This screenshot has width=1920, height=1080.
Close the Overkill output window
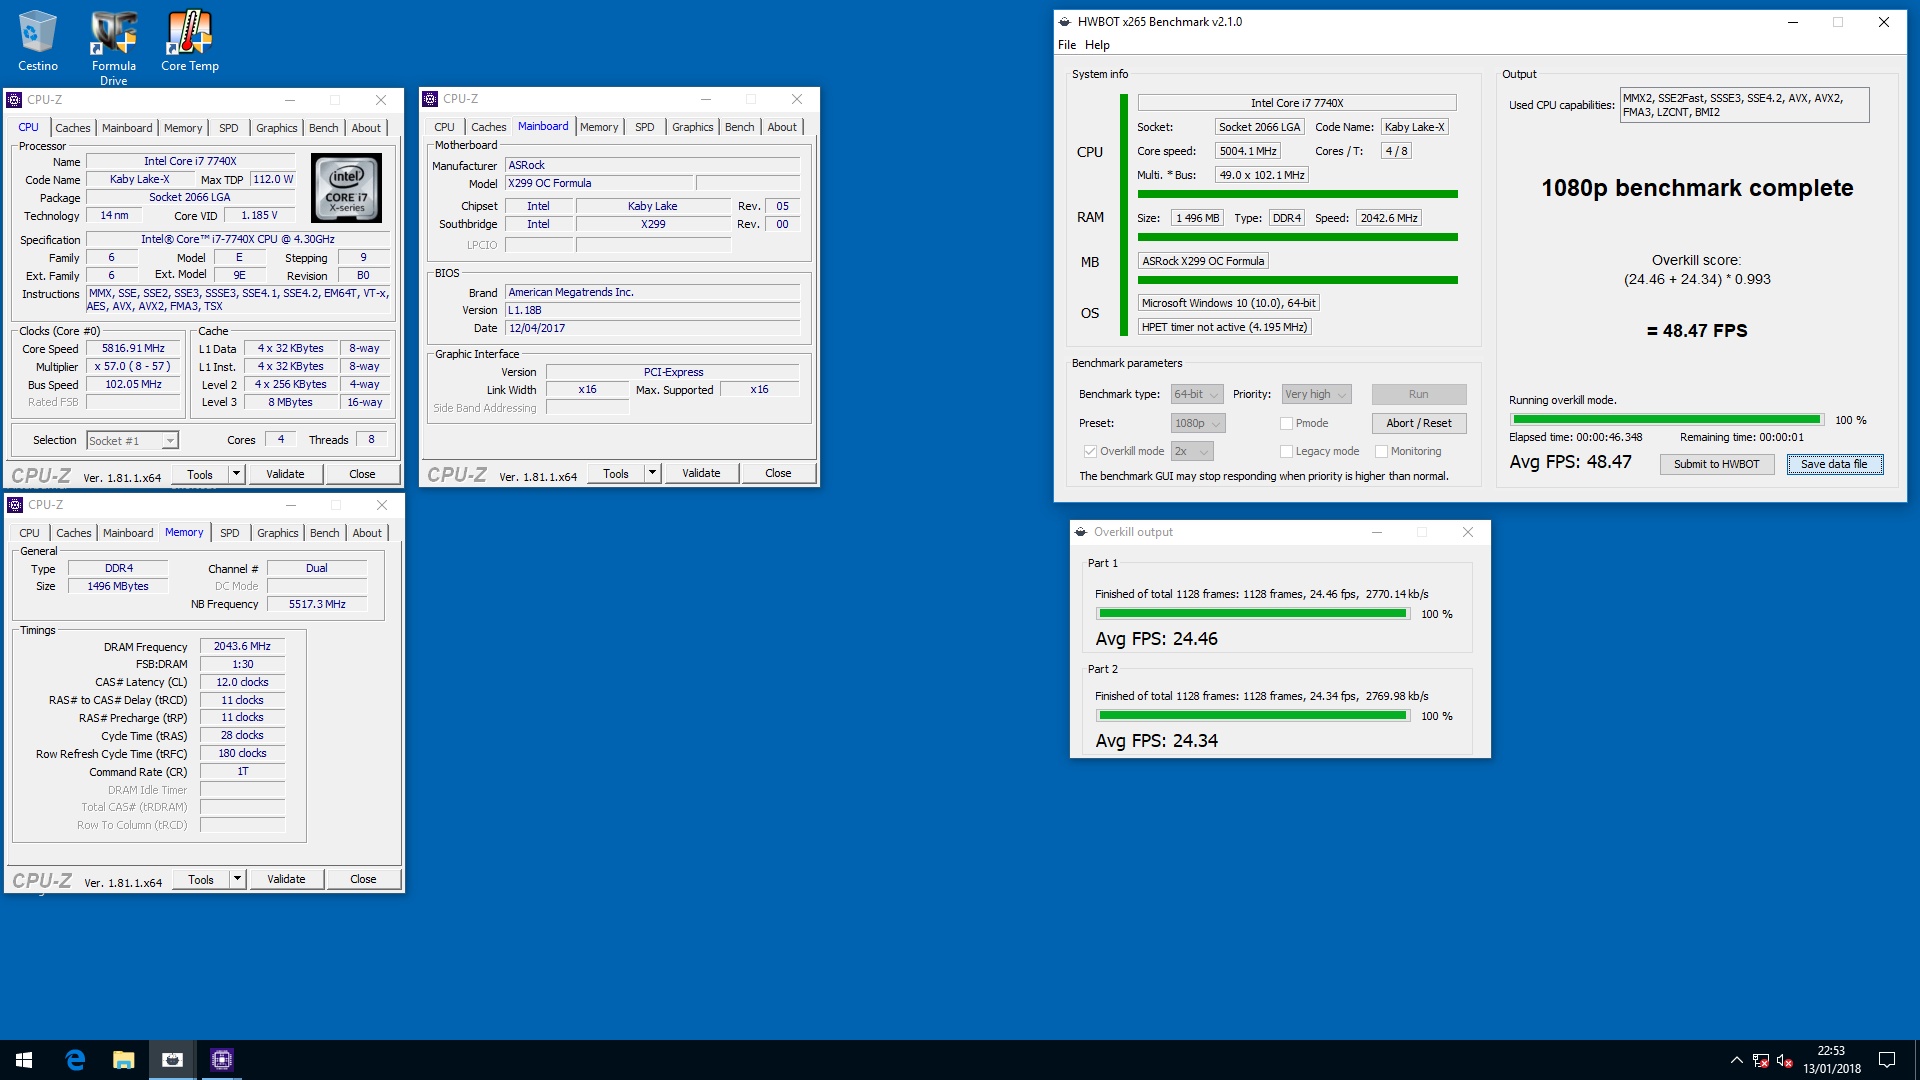click(x=1468, y=532)
